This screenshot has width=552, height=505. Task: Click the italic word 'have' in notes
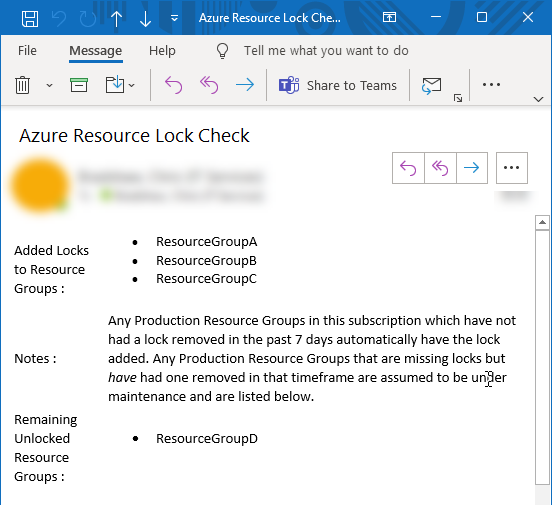(122, 378)
